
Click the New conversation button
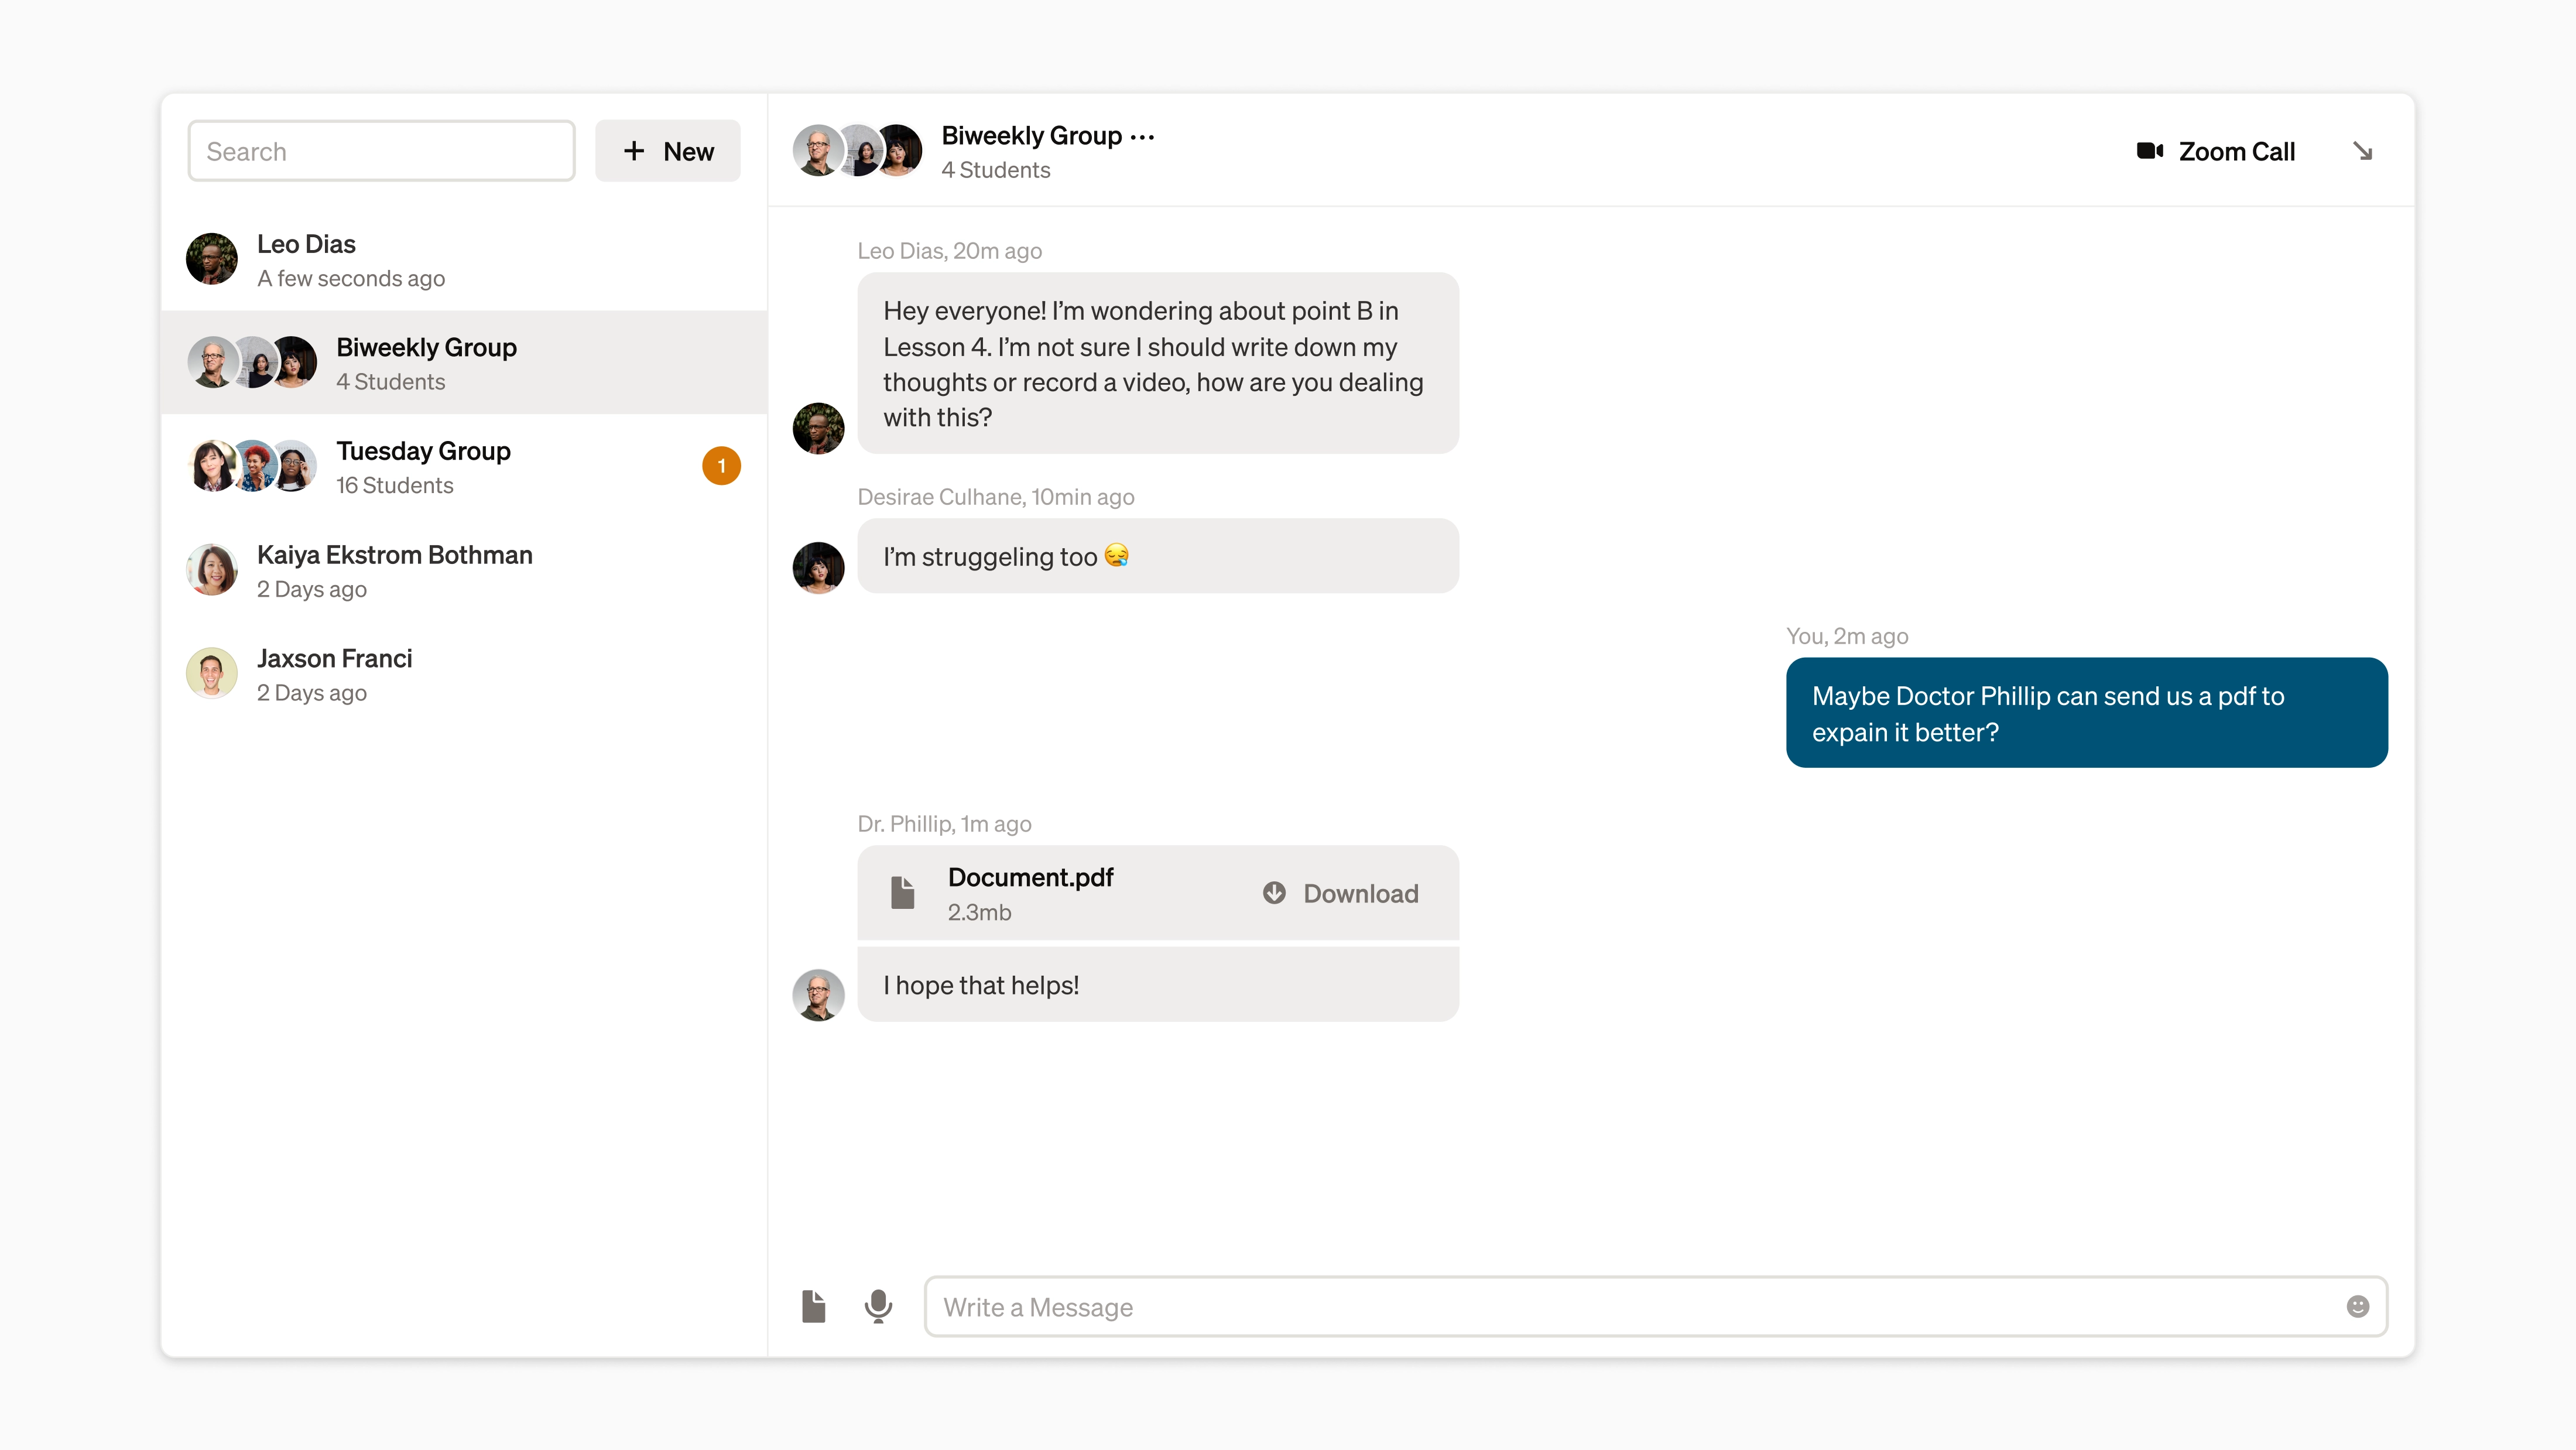click(668, 151)
